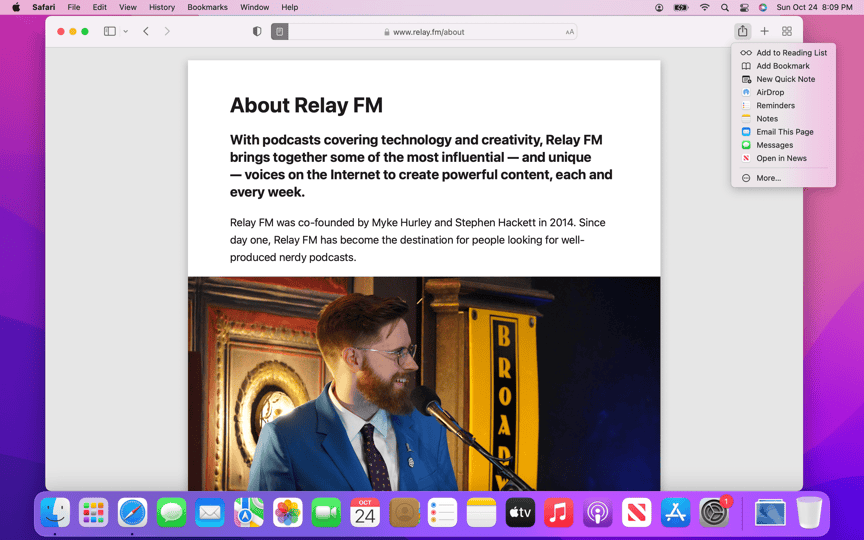864x540 pixels.
Task: Click the minimized window thumbnail in Dock
Action: [770, 512]
